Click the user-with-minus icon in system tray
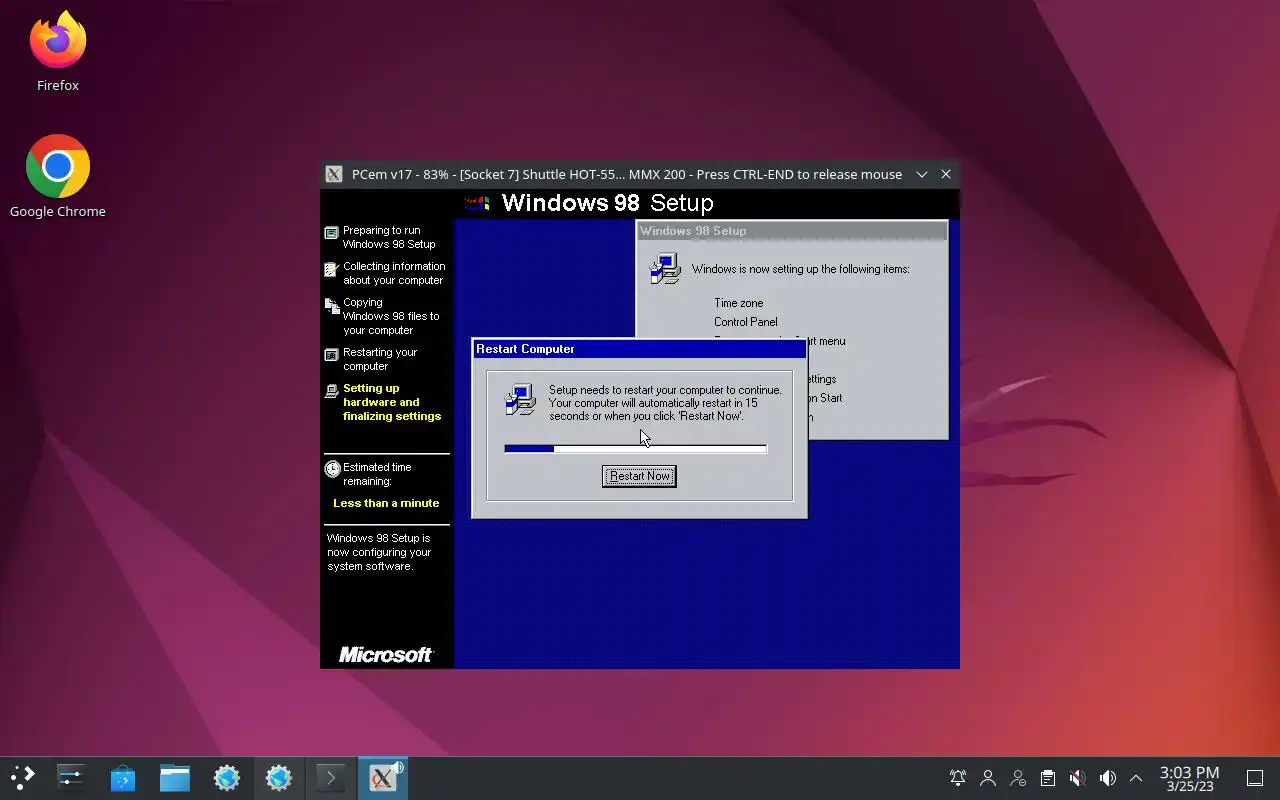The width and height of the screenshot is (1280, 800). [1018, 778]
